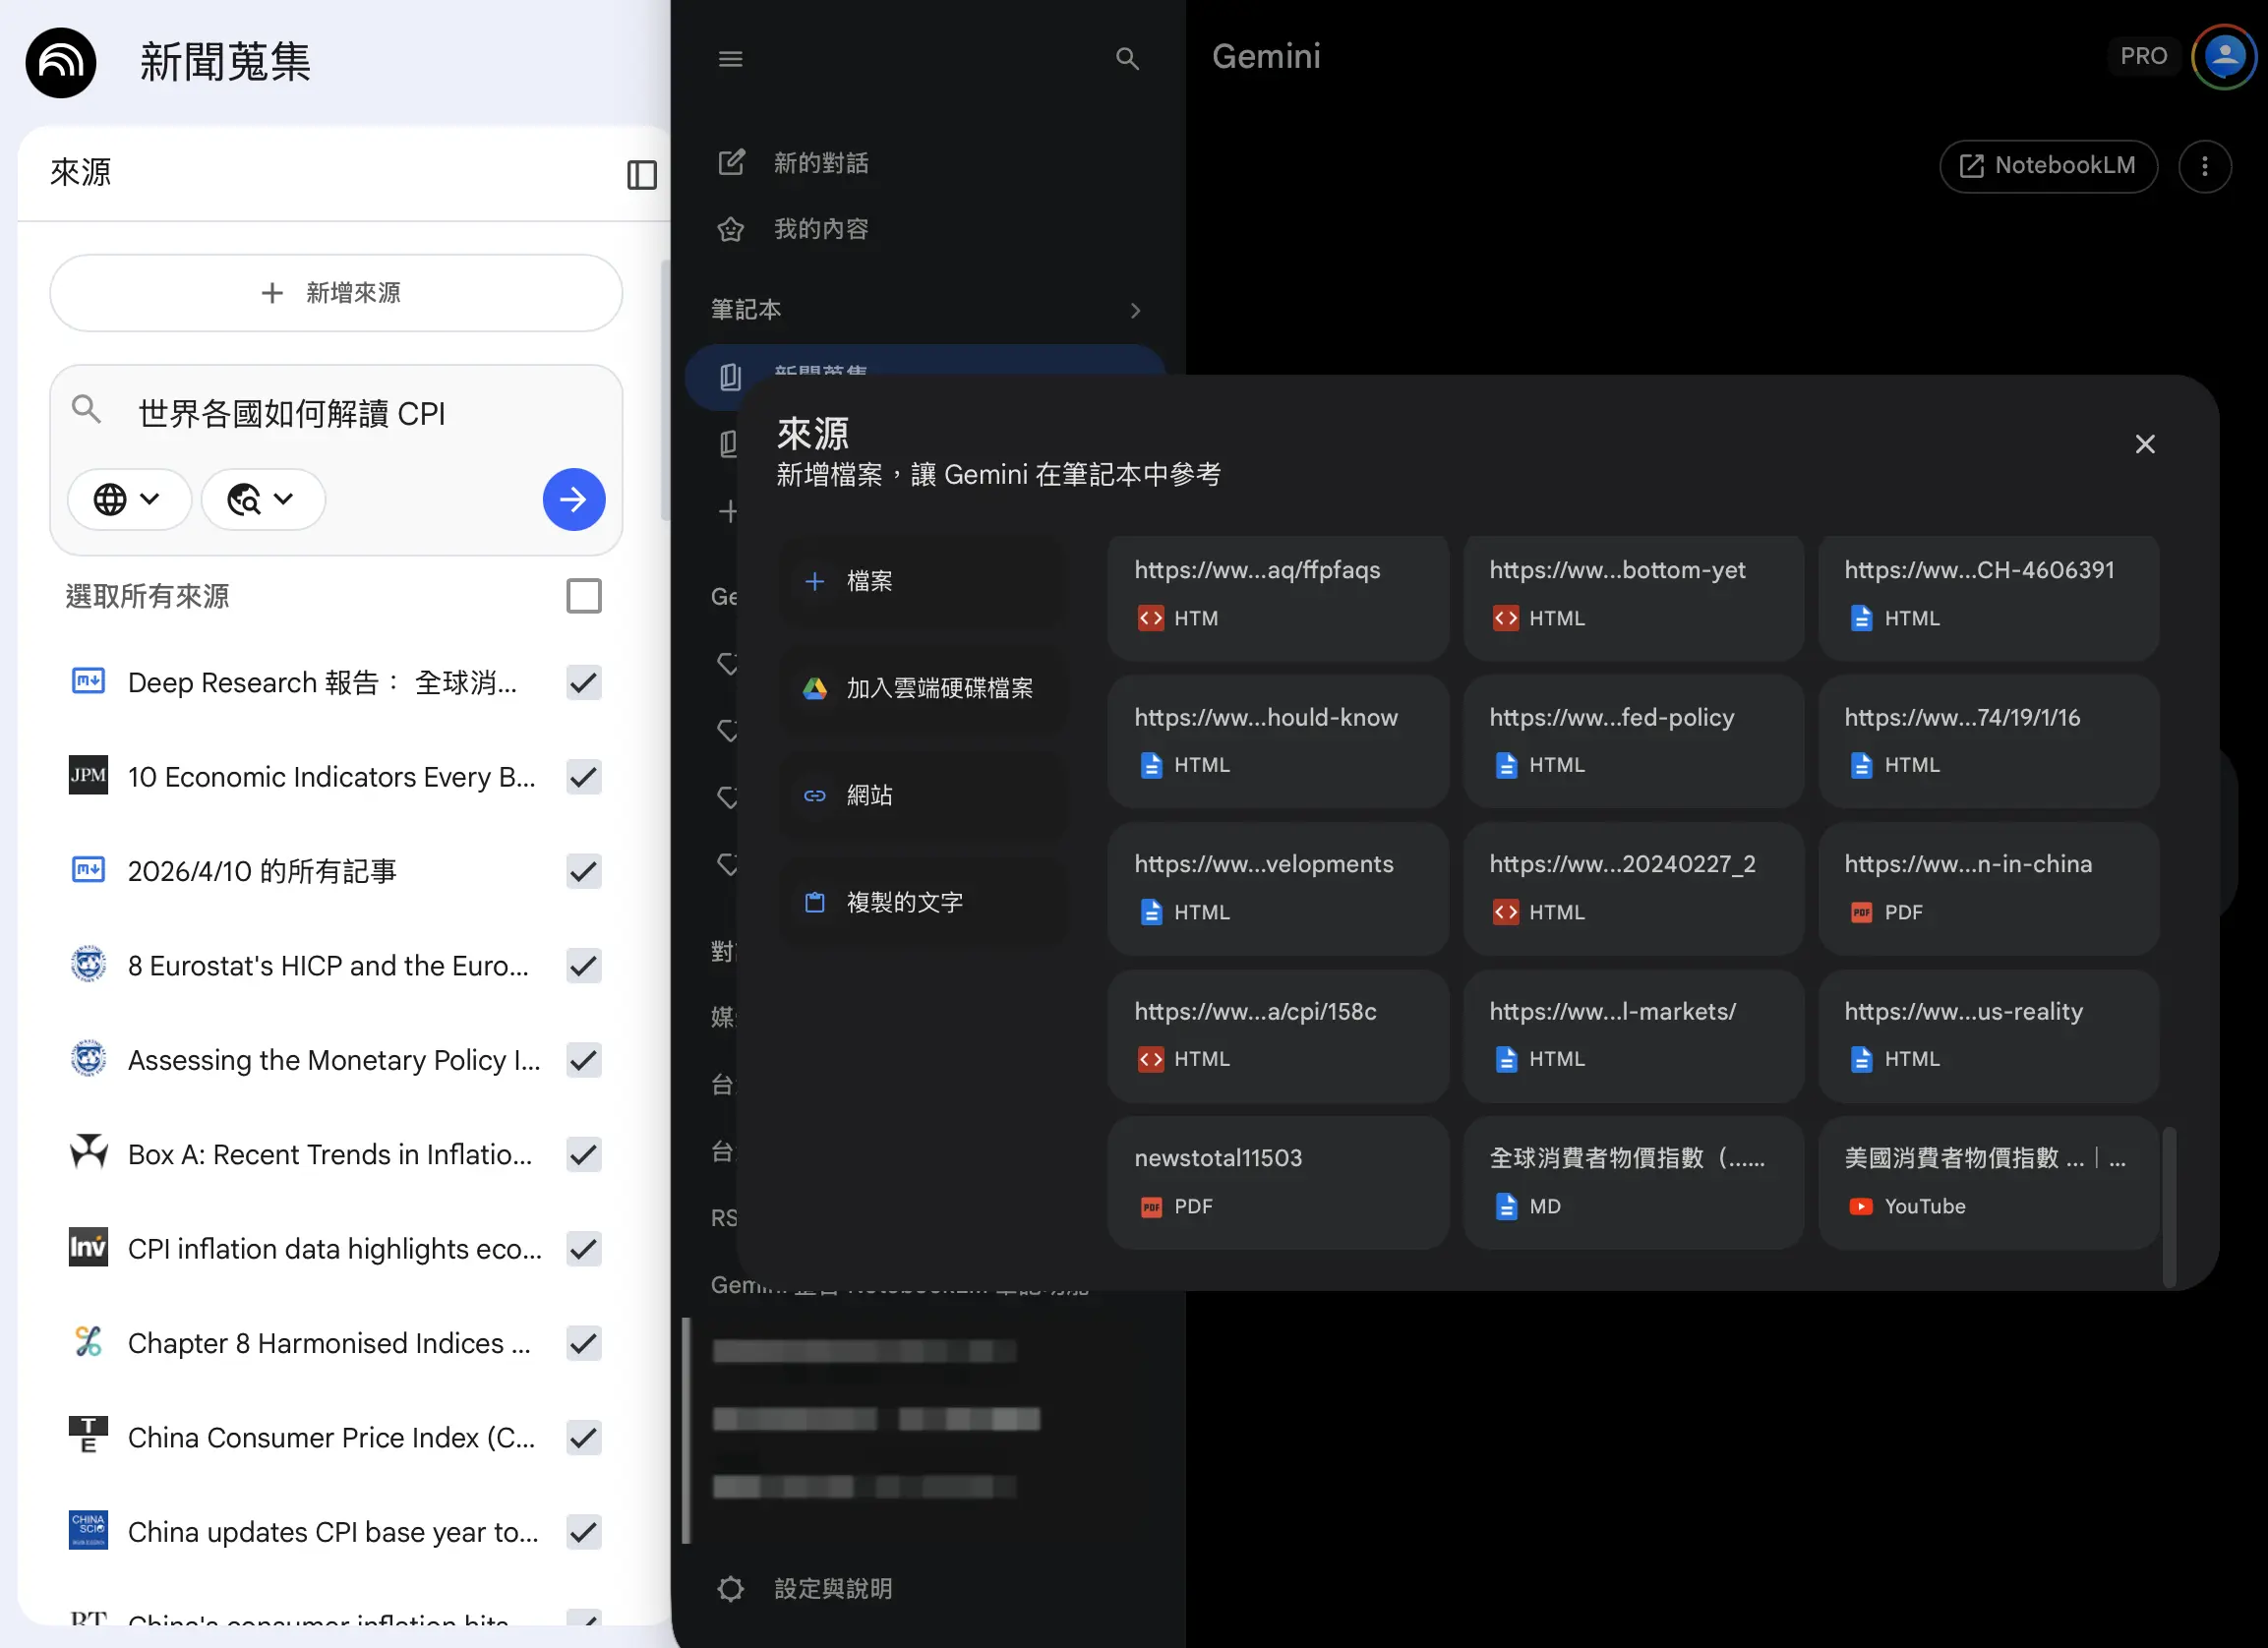
Task: Click the Gemini search magnifier icon
Action: pos(1127,59)
